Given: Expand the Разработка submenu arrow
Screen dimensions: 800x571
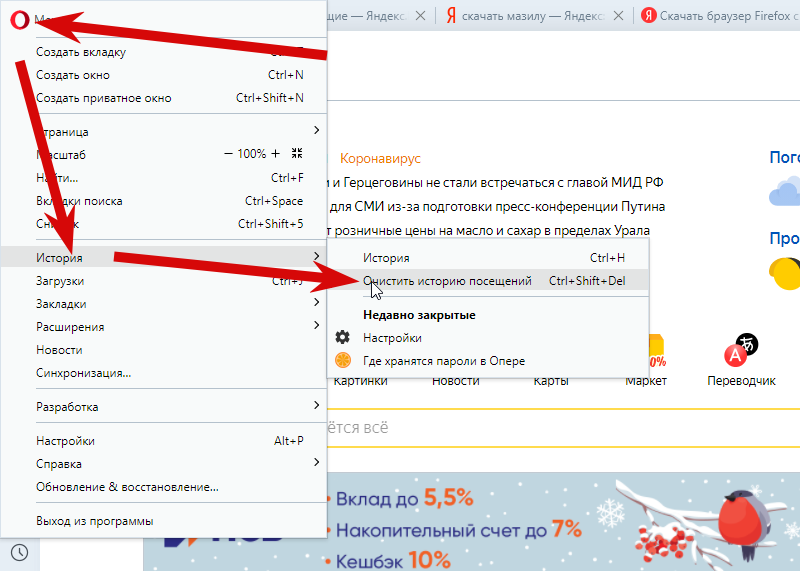Looking at the screenshot, I should pos(316,405).
